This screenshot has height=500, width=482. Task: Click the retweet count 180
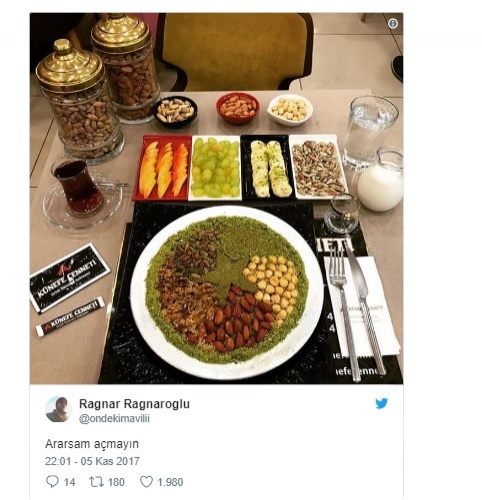pyautogui.click(x=116, y=482)
